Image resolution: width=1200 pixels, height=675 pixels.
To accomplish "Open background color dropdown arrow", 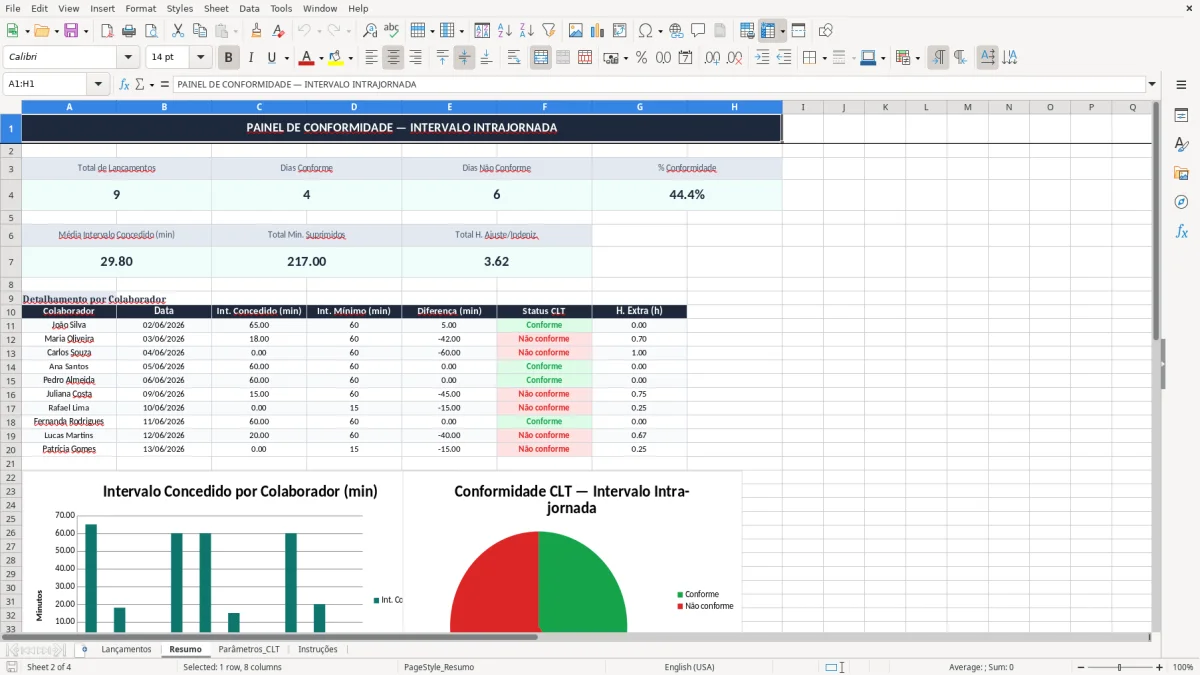I will coord(350,58).
